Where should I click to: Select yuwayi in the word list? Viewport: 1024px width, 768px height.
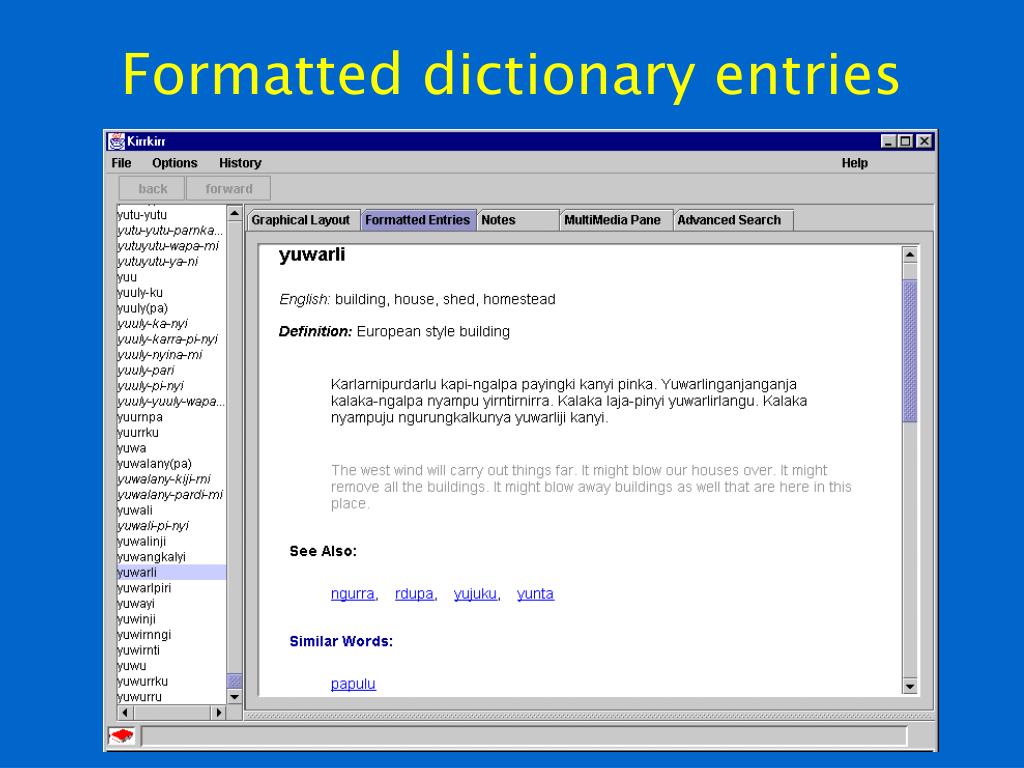pyautogui.click(x=171, y=603)
